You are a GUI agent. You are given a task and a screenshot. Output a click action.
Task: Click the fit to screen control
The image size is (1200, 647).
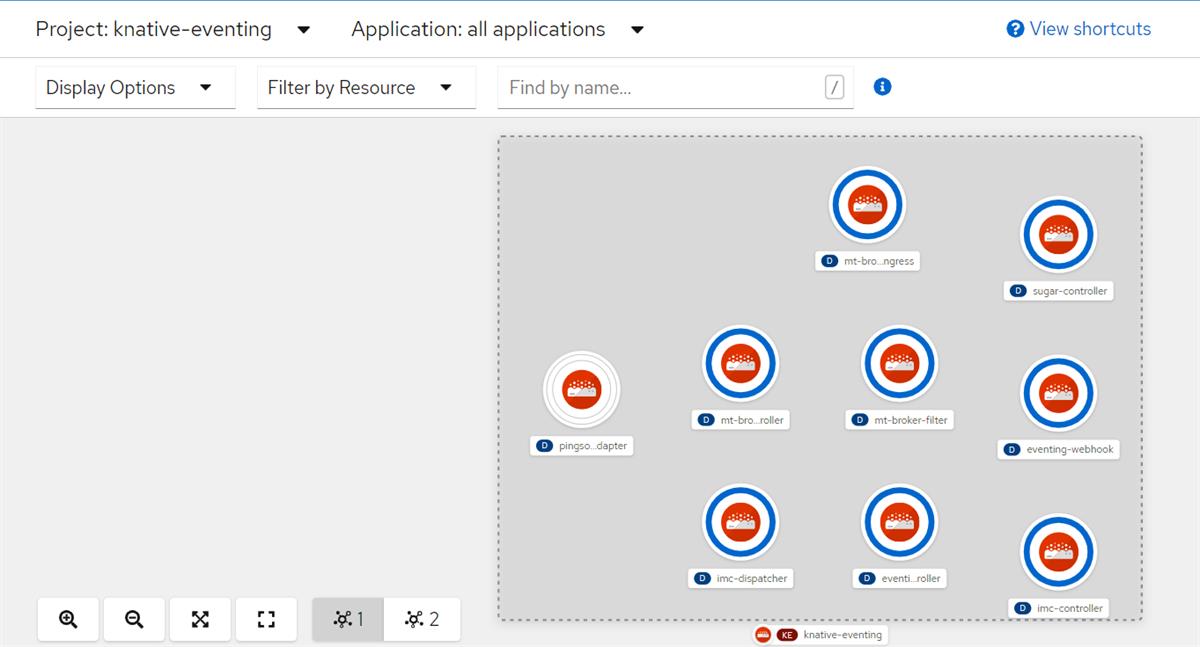pyautogui.click(x=200, y=619)
